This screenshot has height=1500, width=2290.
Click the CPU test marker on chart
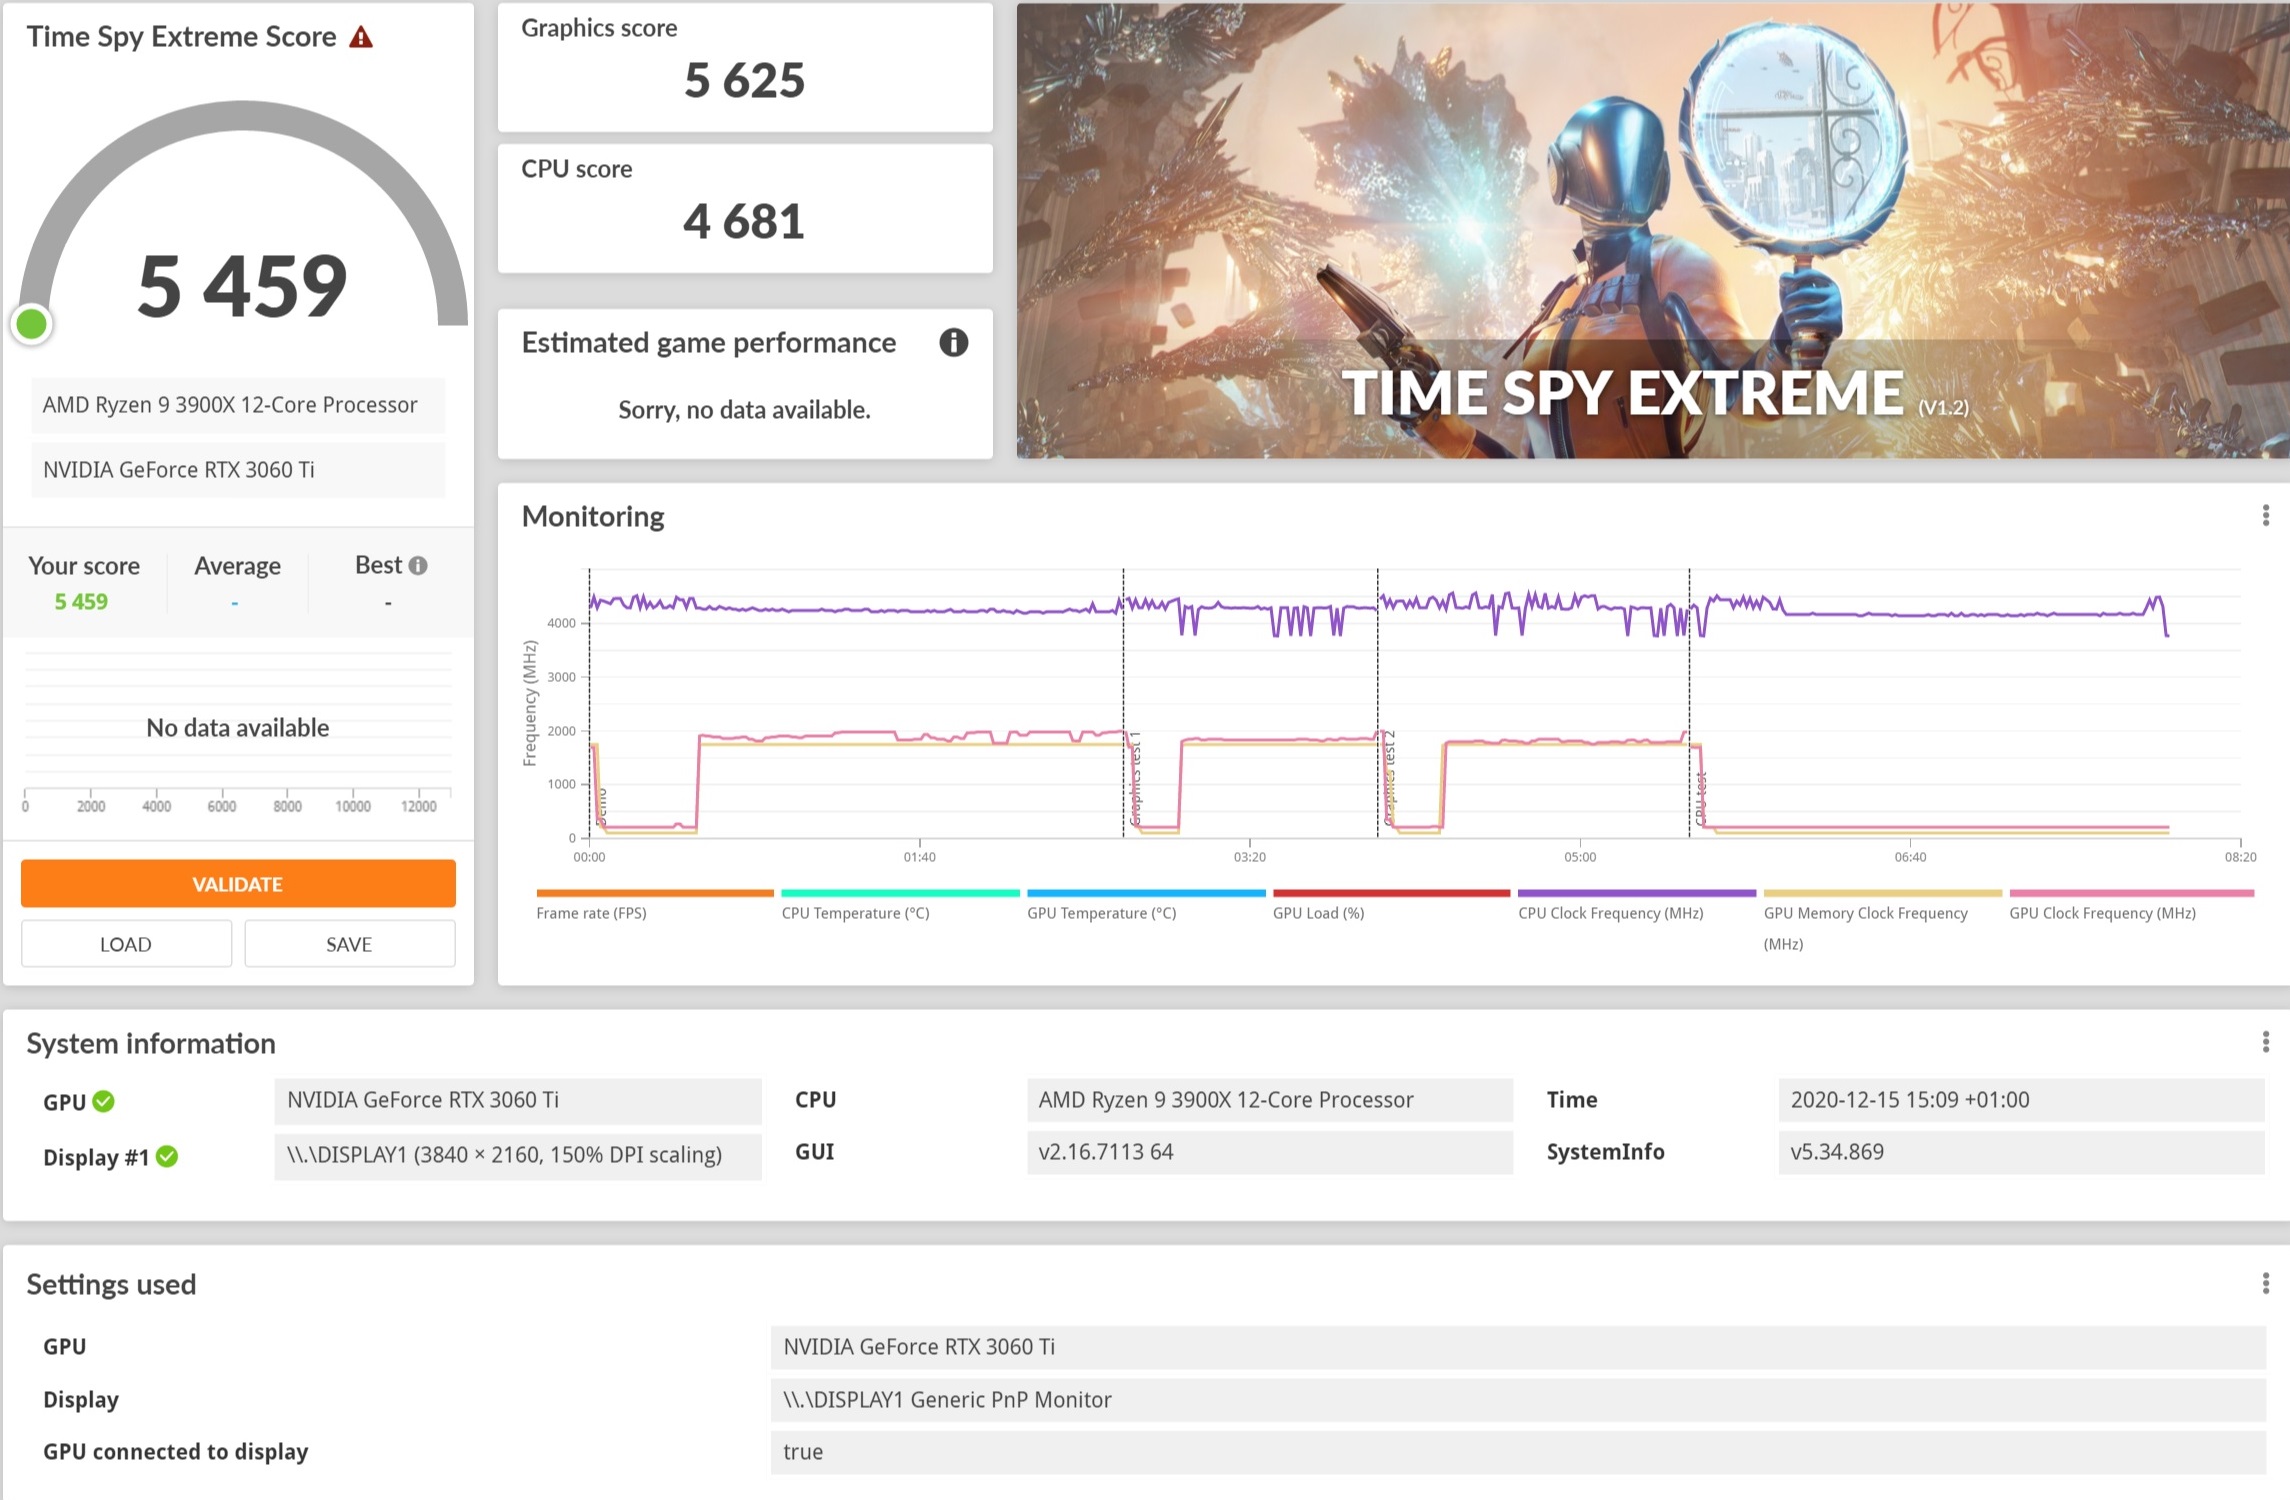coord(1702,799)
